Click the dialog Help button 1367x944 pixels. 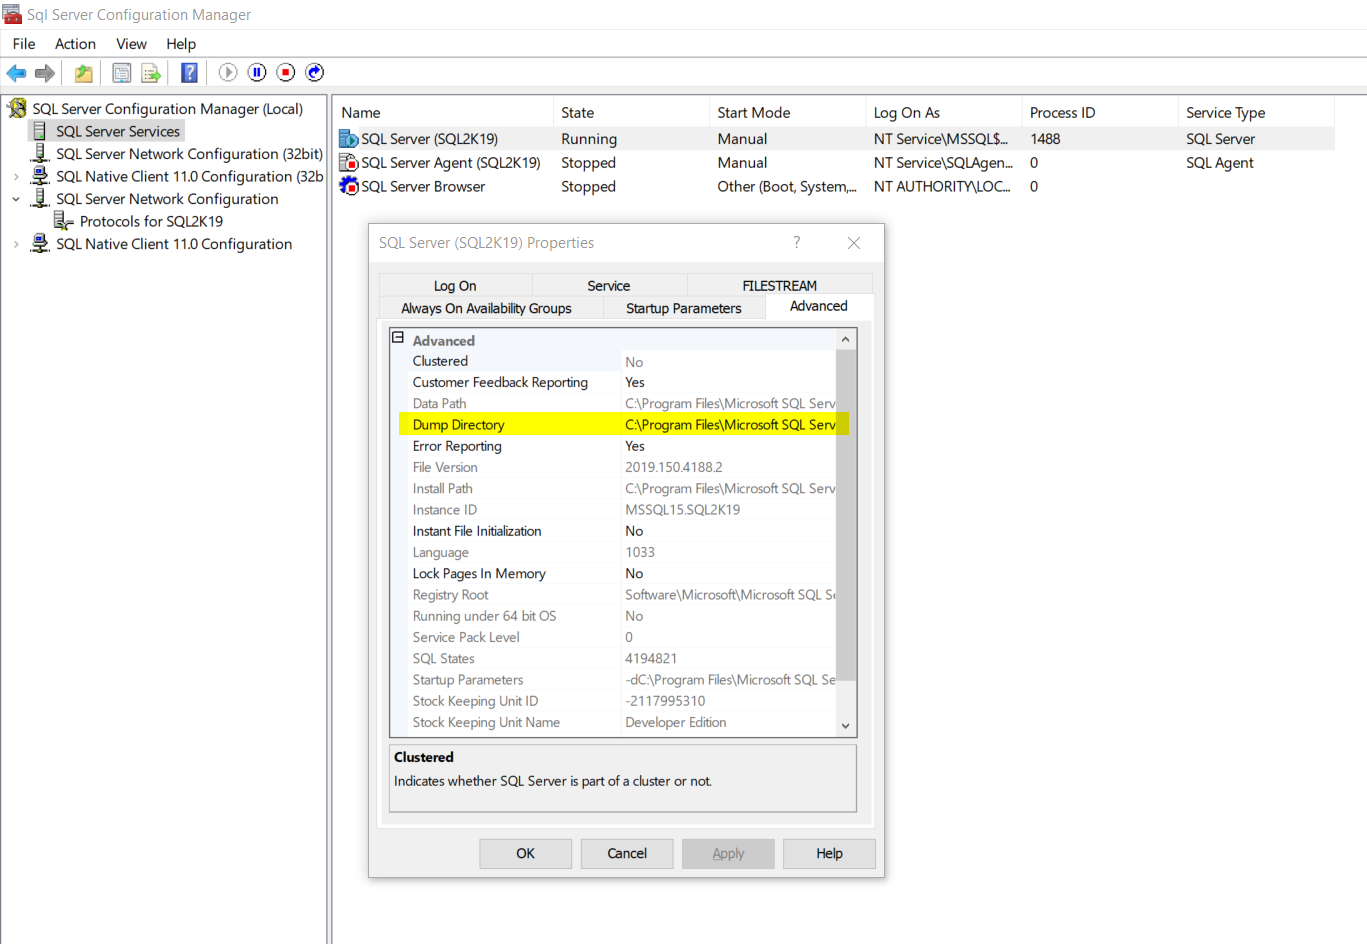coord(829,853)
